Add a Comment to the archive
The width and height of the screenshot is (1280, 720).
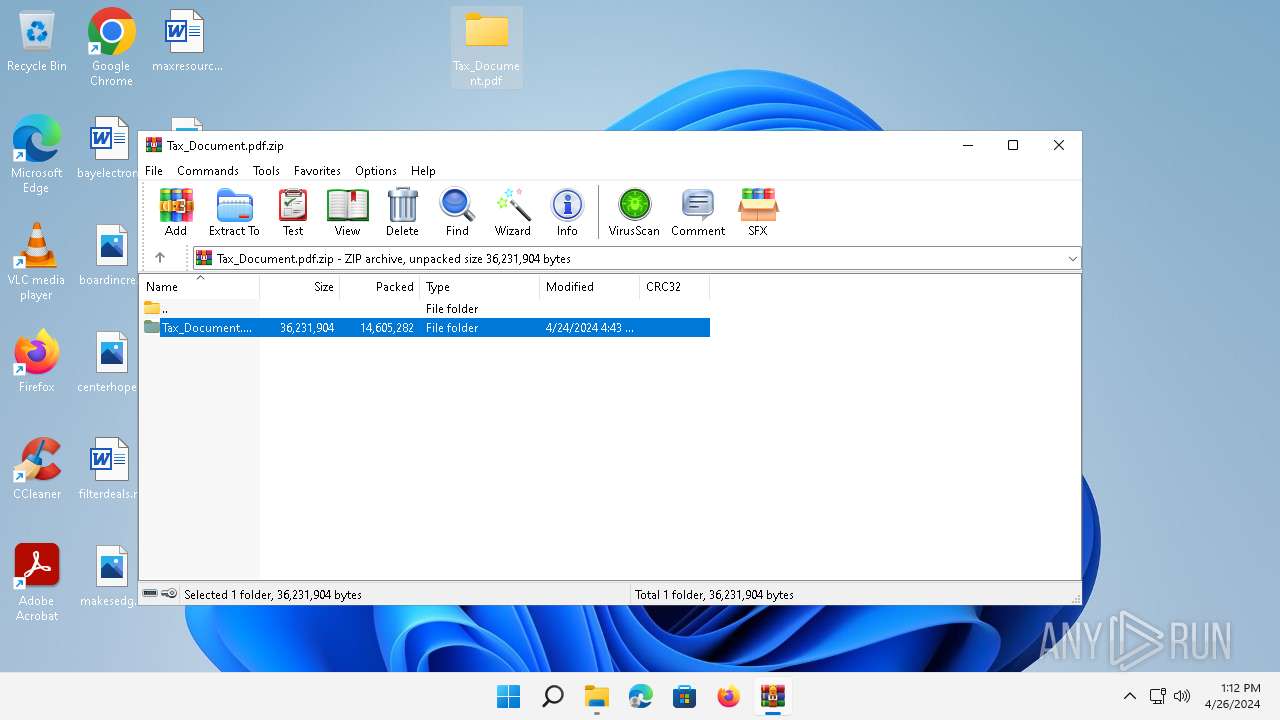click(698, 212)
